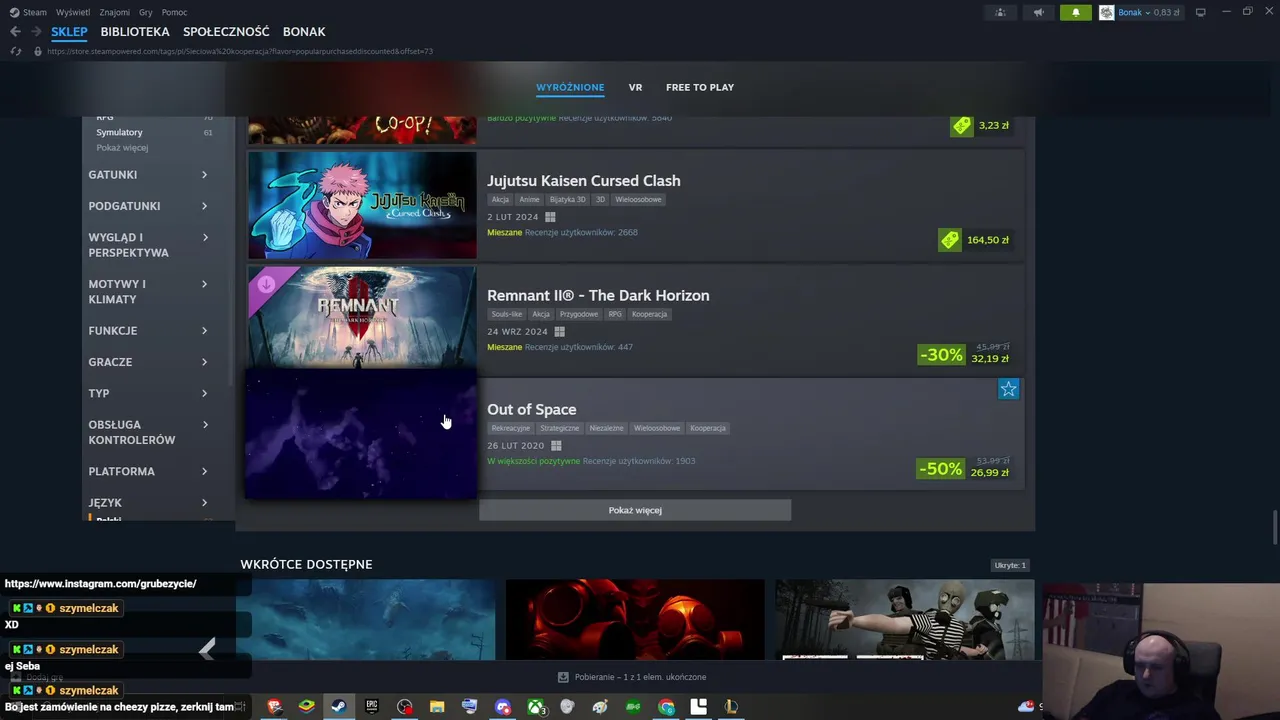Select the FREE TO PLAY store tab
Viewport: 1280px width, 720px height.
click(x=700, y=87)
